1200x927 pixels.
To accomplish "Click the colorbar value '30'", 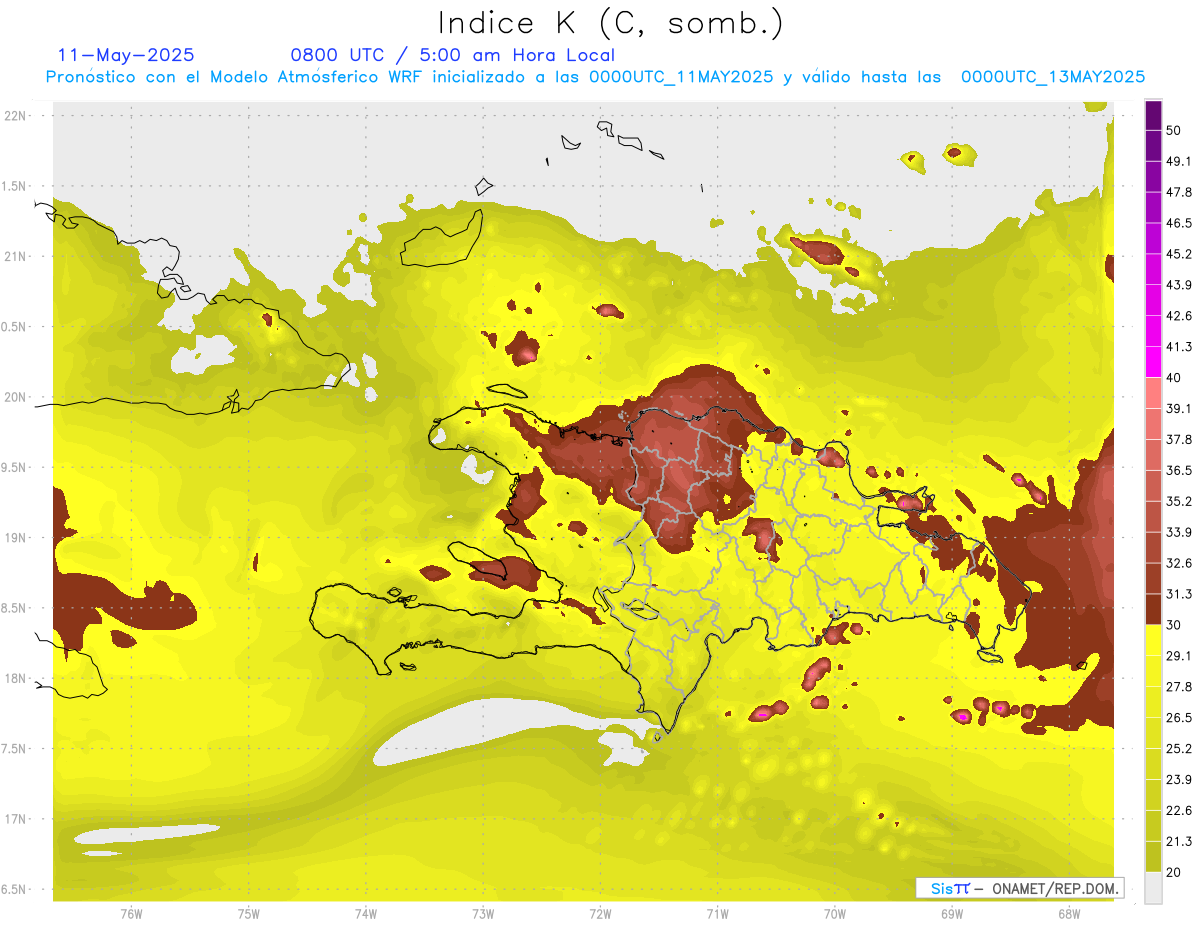I will [1174, 625].
